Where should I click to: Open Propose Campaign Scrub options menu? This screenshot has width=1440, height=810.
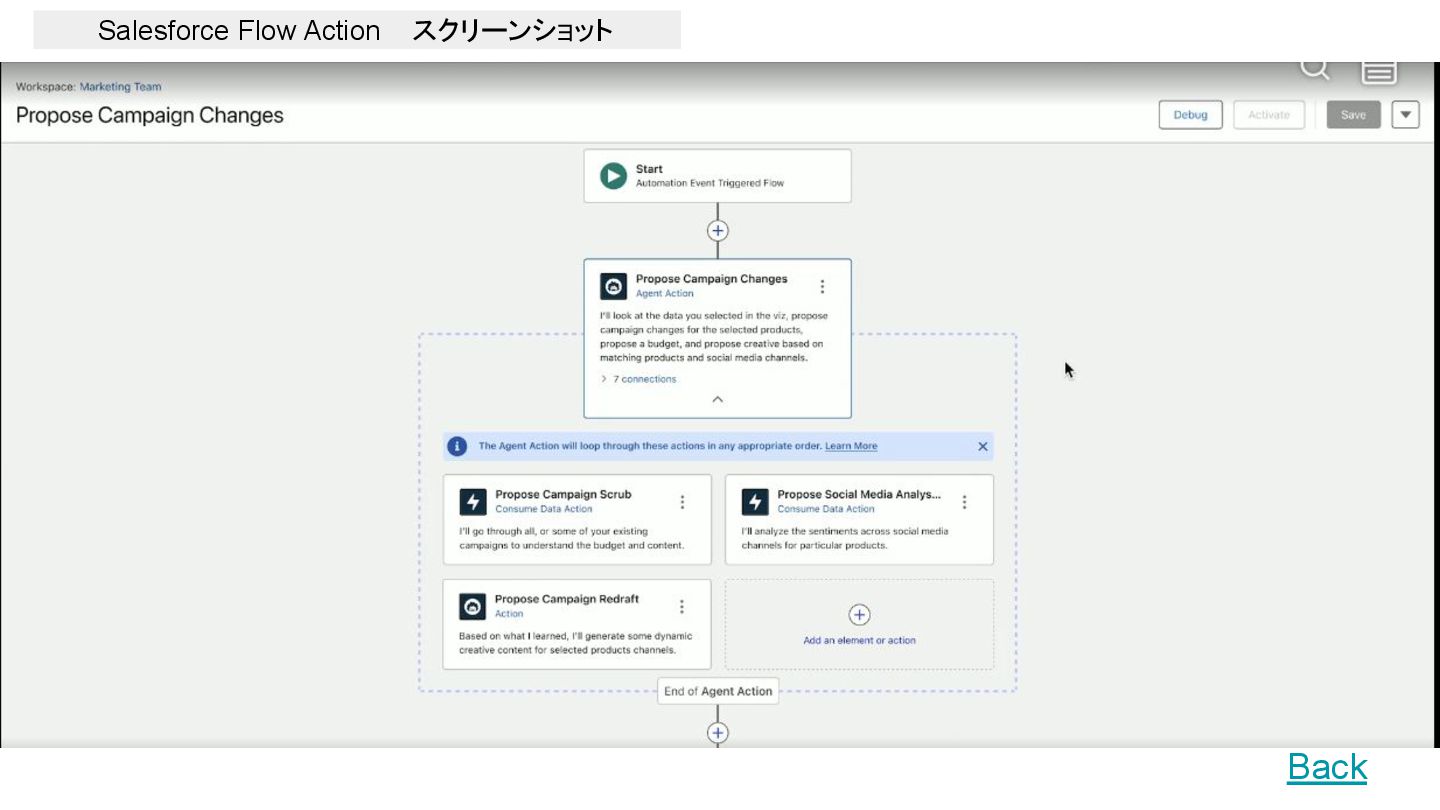(682, 502)
